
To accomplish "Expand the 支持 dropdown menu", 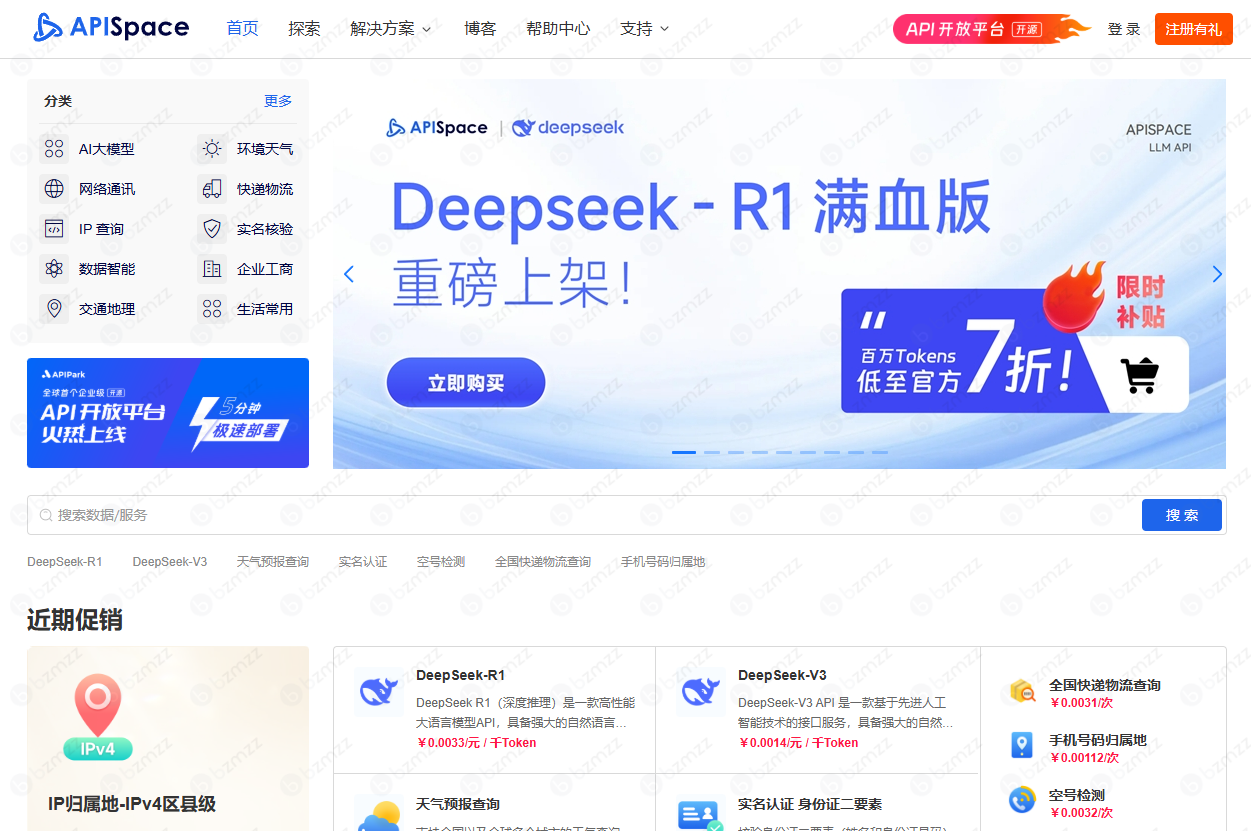I will click(644, 29).
